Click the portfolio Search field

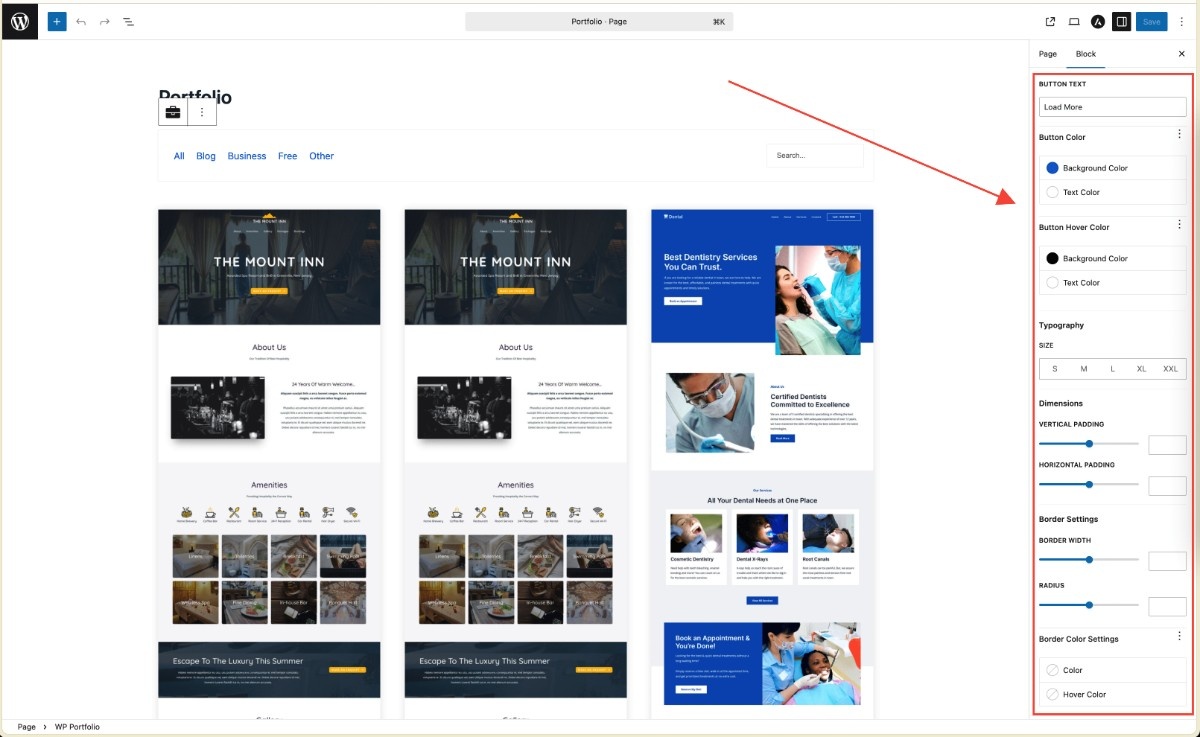(815, 155)
